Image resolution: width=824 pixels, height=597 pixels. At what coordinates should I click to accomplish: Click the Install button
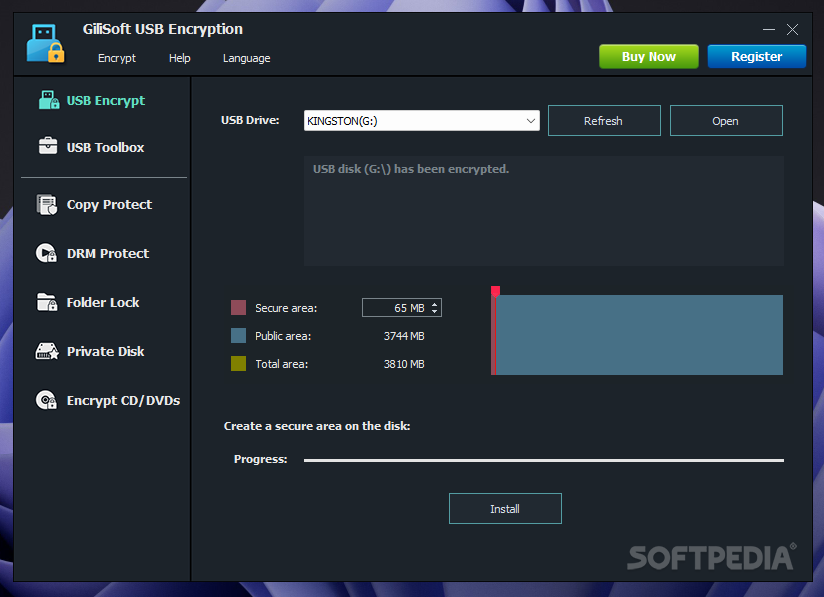[x=505, y=508]
